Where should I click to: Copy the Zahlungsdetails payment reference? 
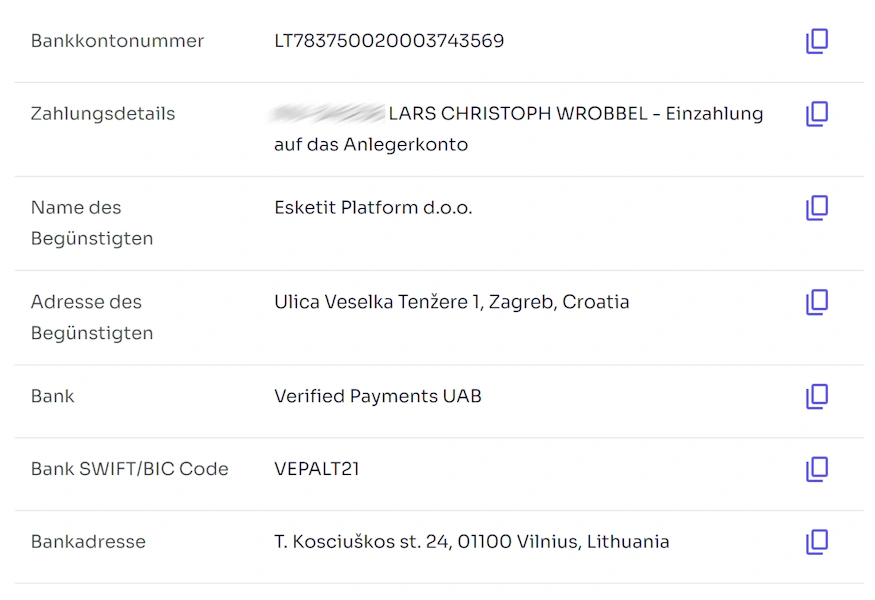tap(817, 114)
